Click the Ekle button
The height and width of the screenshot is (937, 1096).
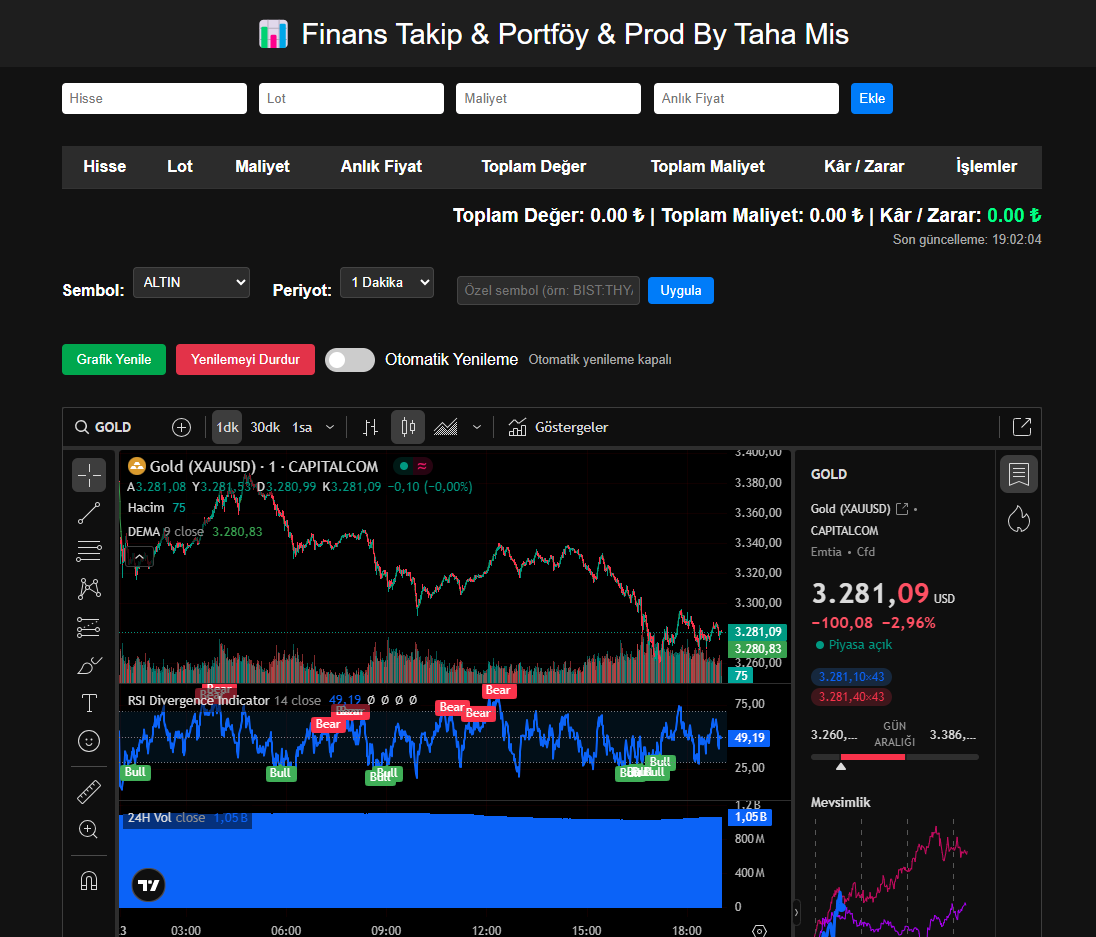[x=872, y=99]
